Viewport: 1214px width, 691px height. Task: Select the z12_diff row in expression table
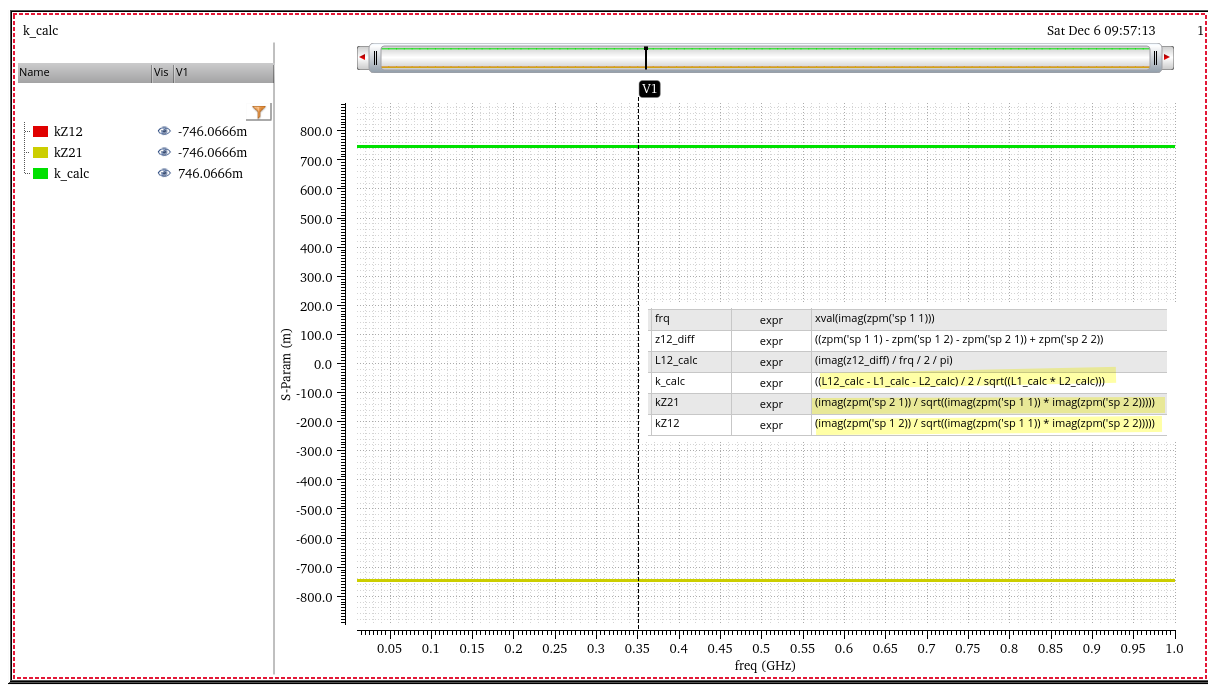(x=674, y=340)
